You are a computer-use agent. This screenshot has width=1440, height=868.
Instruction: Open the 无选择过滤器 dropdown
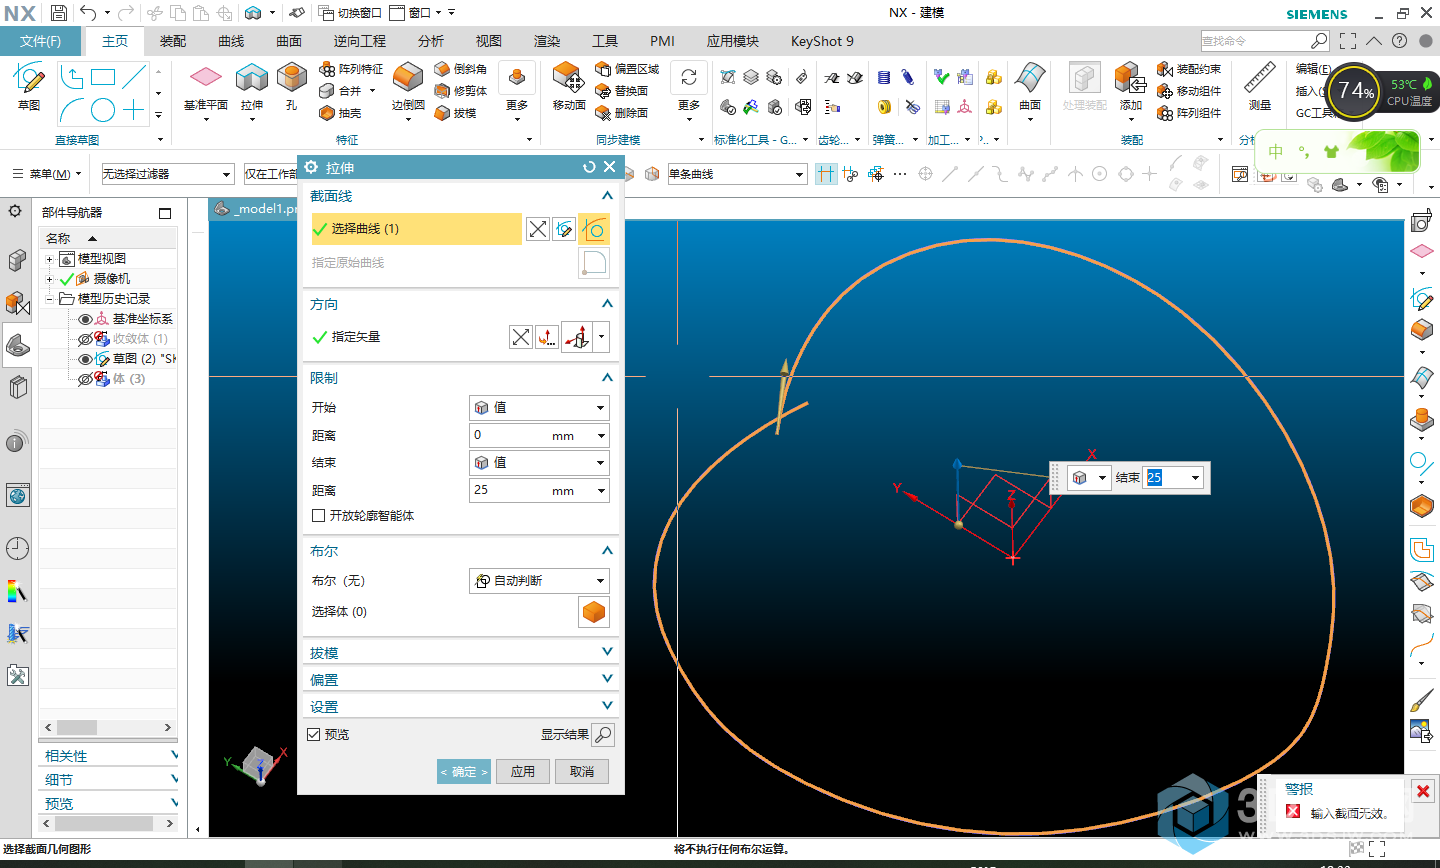click(167, 174)
